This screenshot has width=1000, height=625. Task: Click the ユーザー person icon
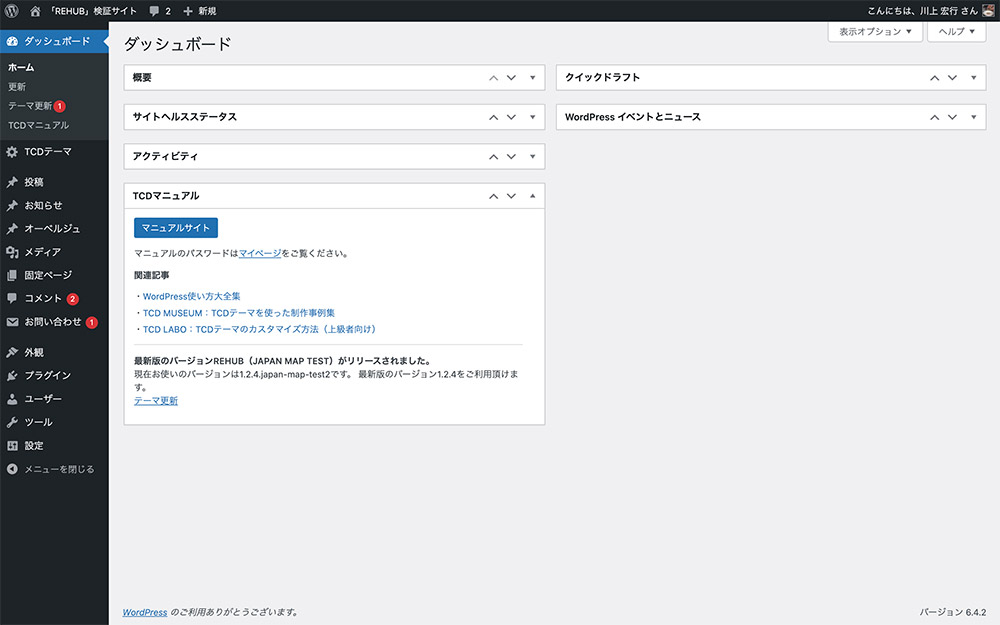(x=12, y=399)
